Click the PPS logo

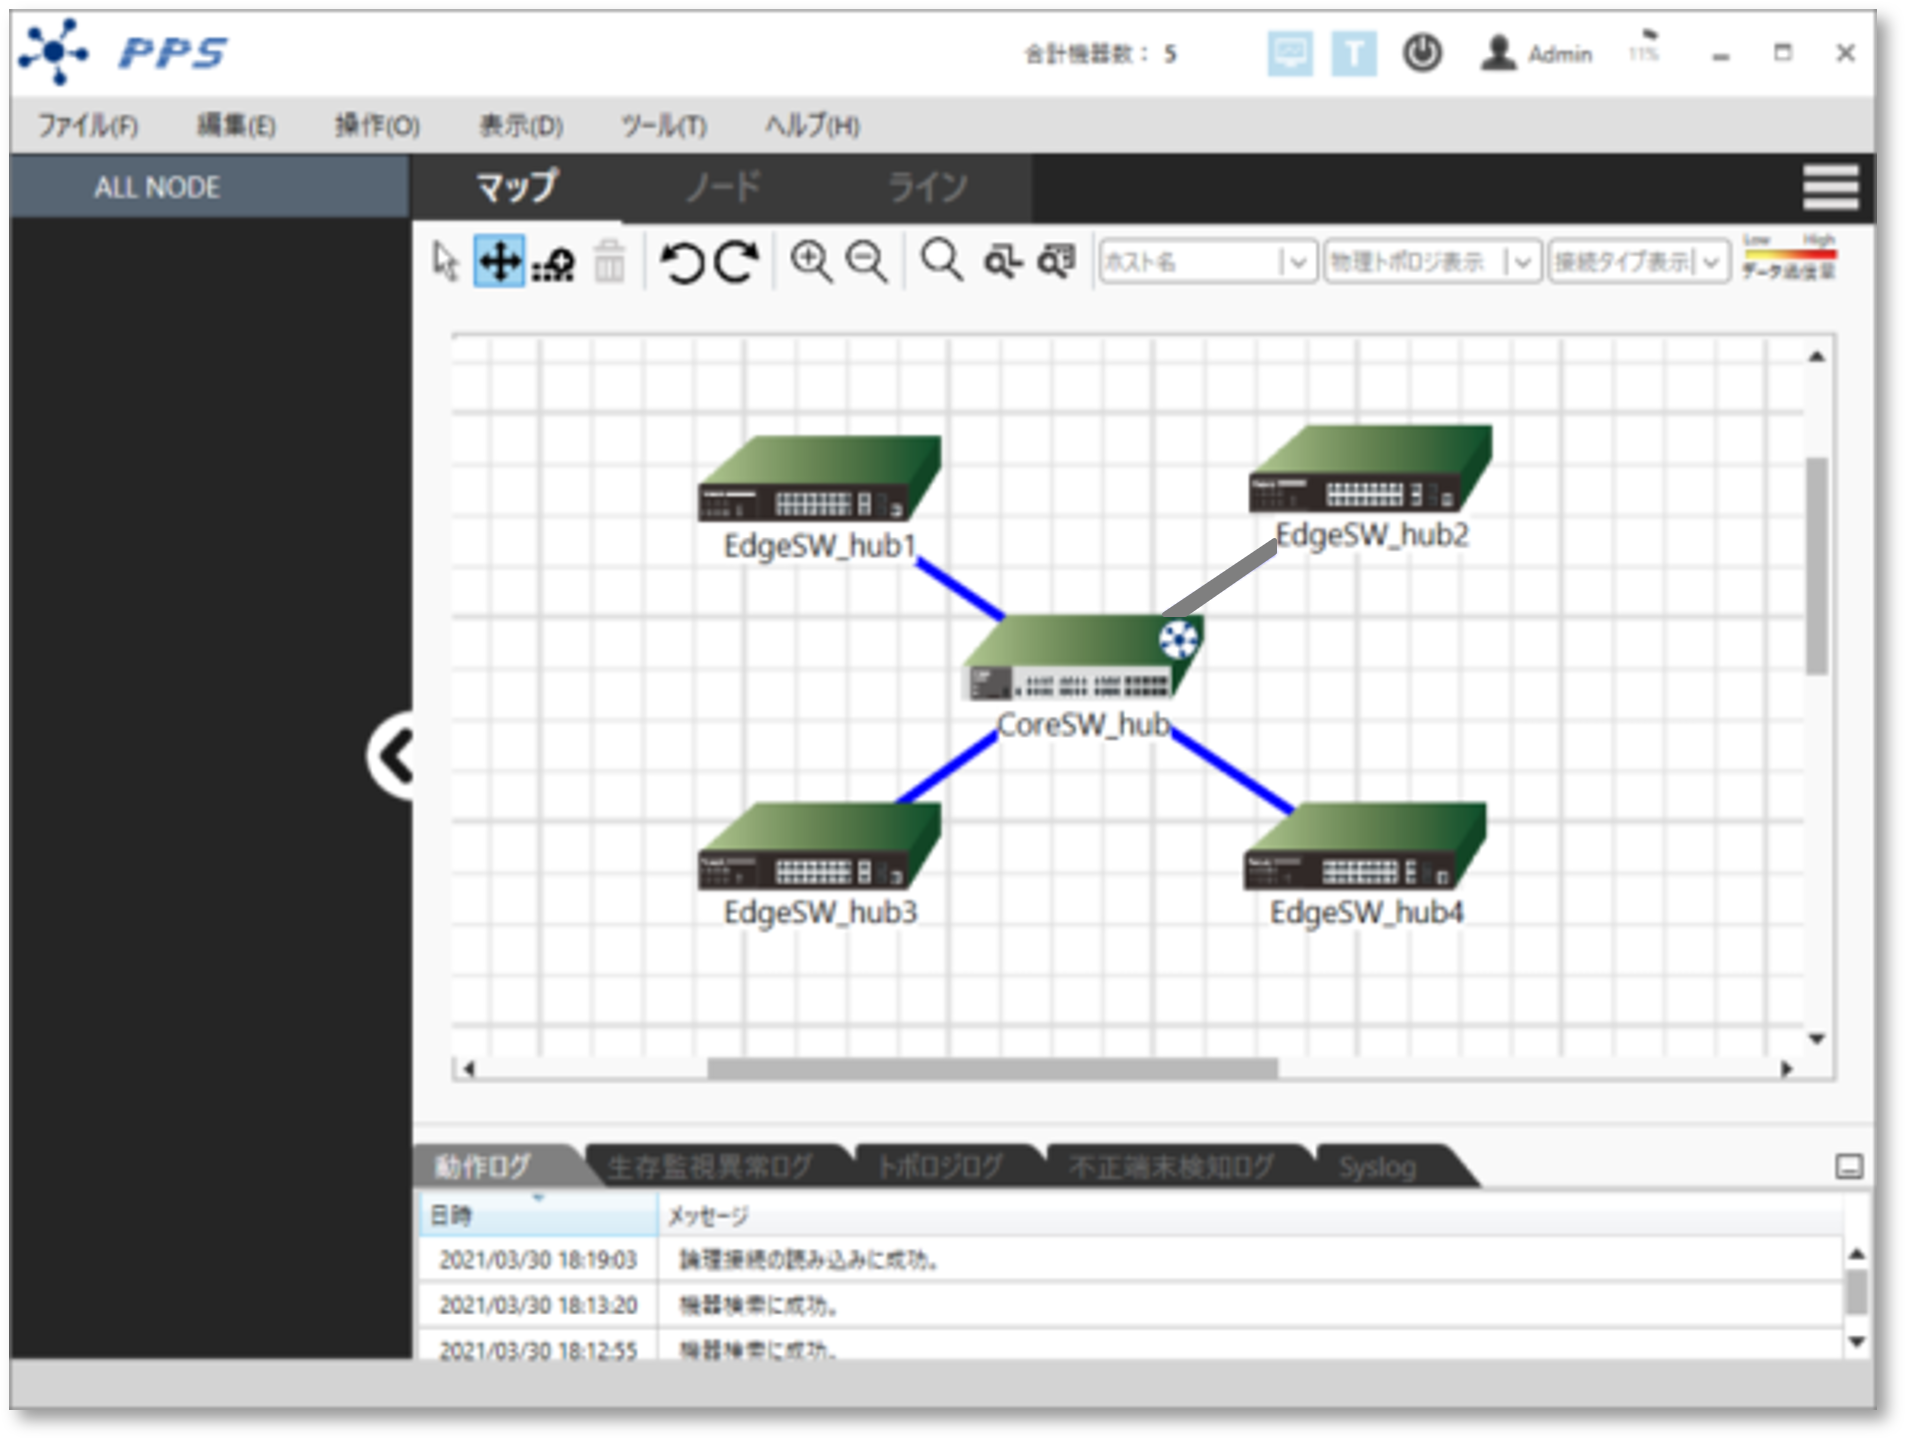point(124,52)
